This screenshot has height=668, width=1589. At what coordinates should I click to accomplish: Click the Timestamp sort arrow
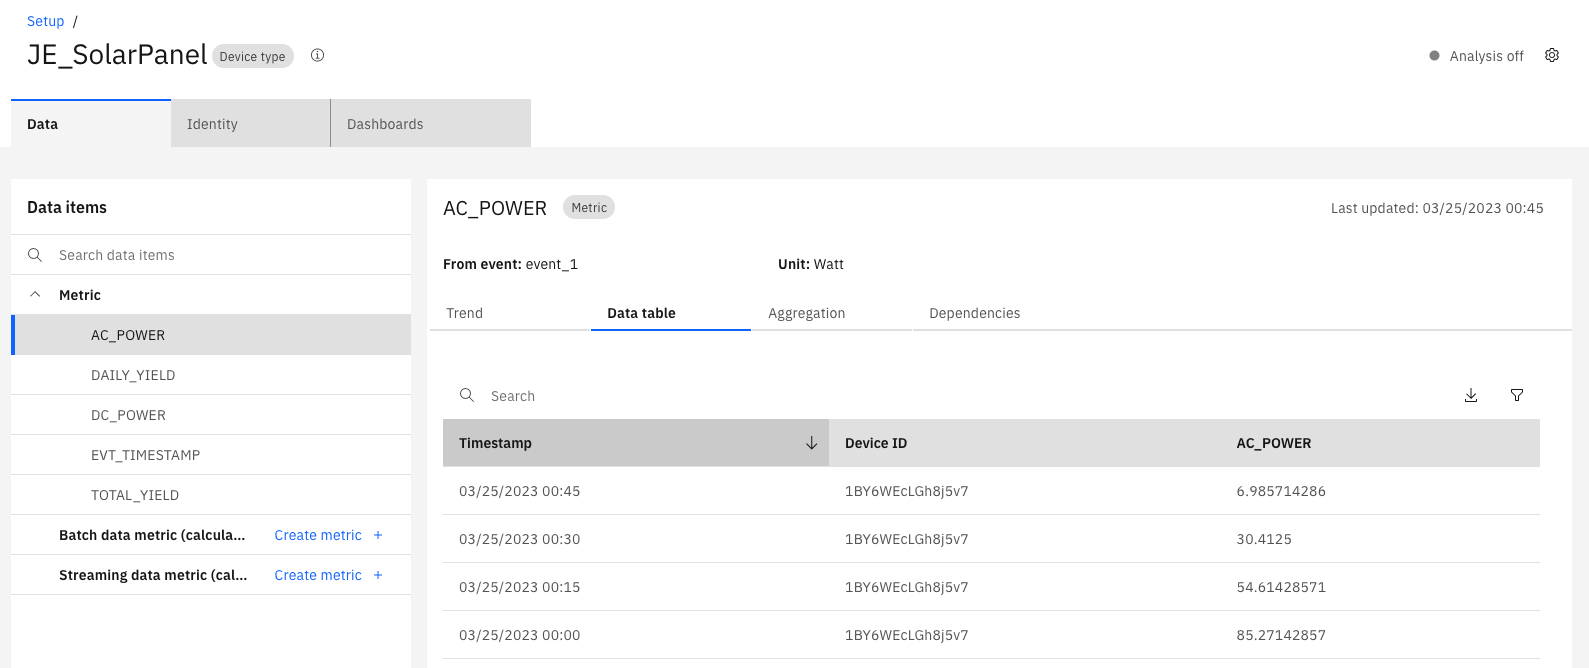[812, 443]
